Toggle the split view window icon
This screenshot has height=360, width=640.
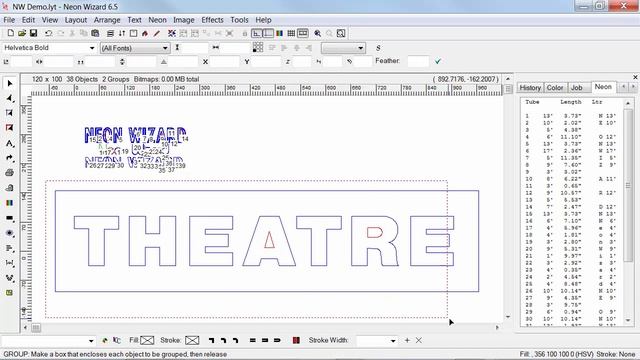(303, 33)
